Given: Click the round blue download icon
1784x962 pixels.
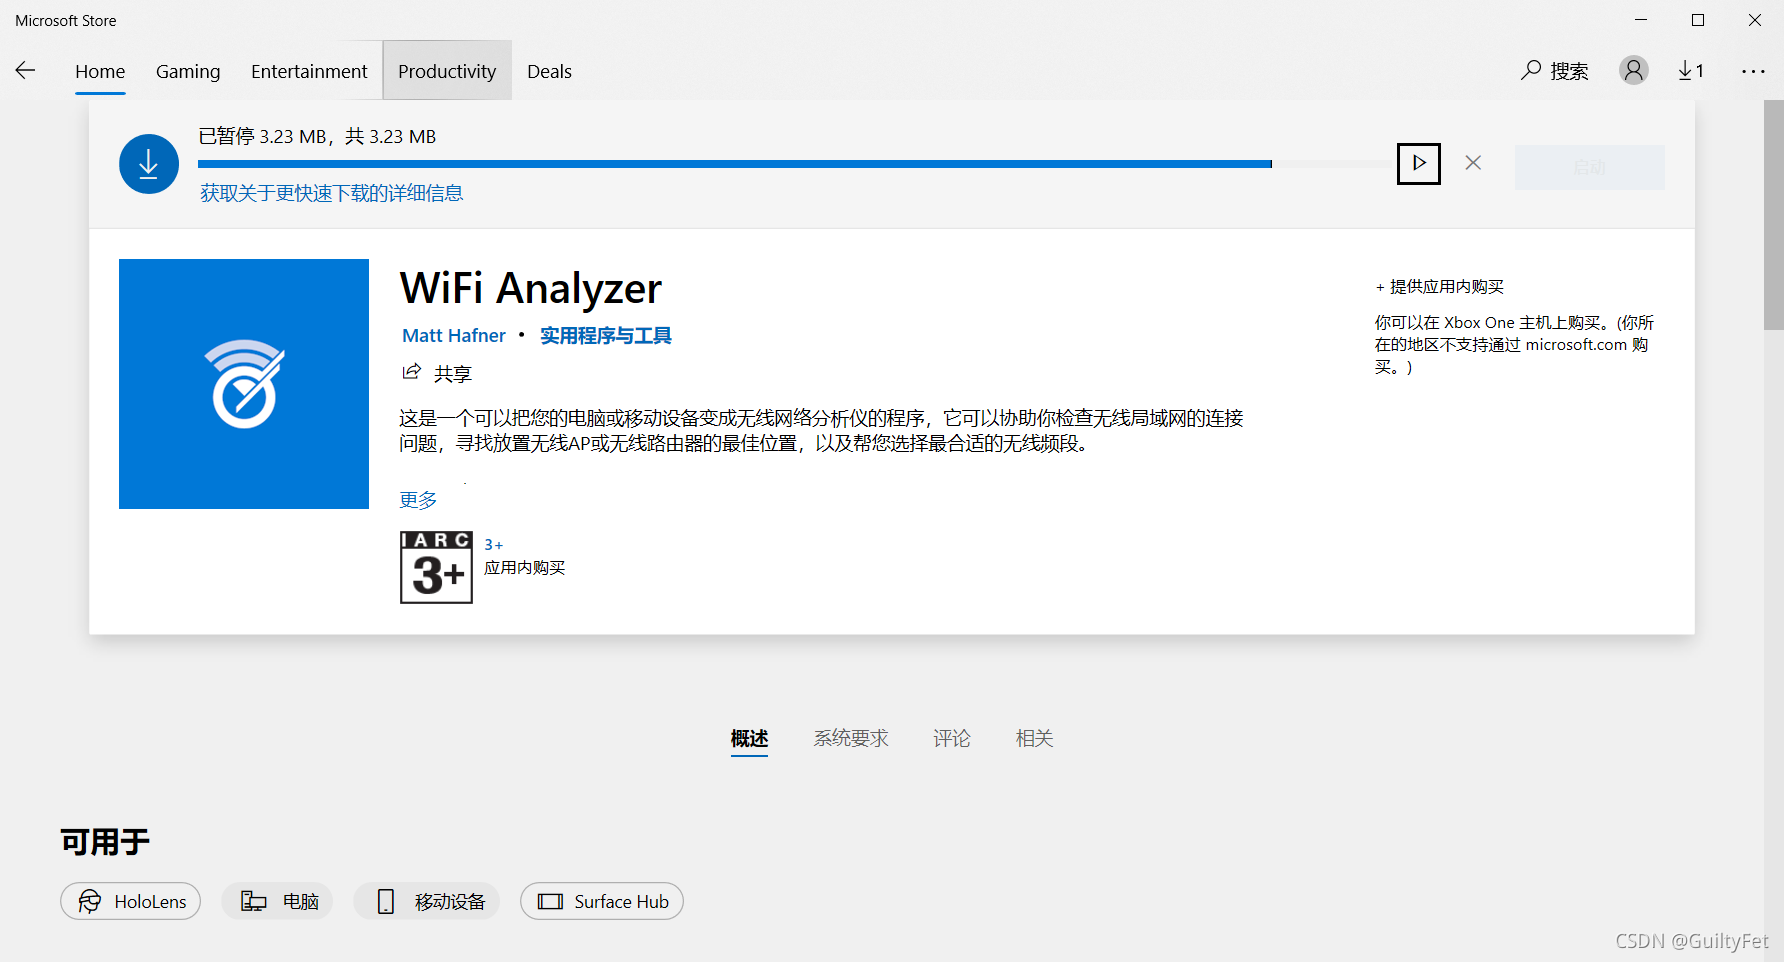Looking at the screenshot, I should click(149, 164).
